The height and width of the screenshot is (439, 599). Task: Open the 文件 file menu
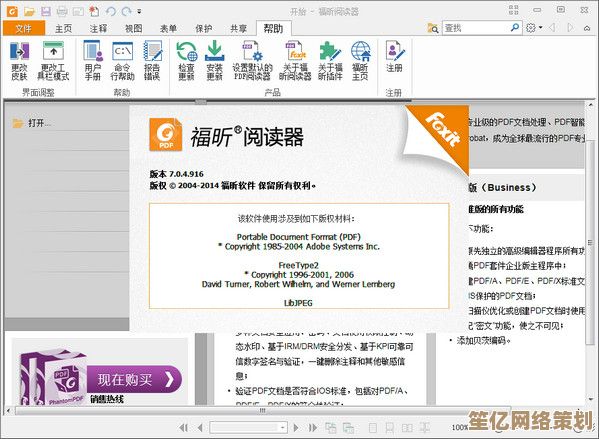tap(23, 28)
